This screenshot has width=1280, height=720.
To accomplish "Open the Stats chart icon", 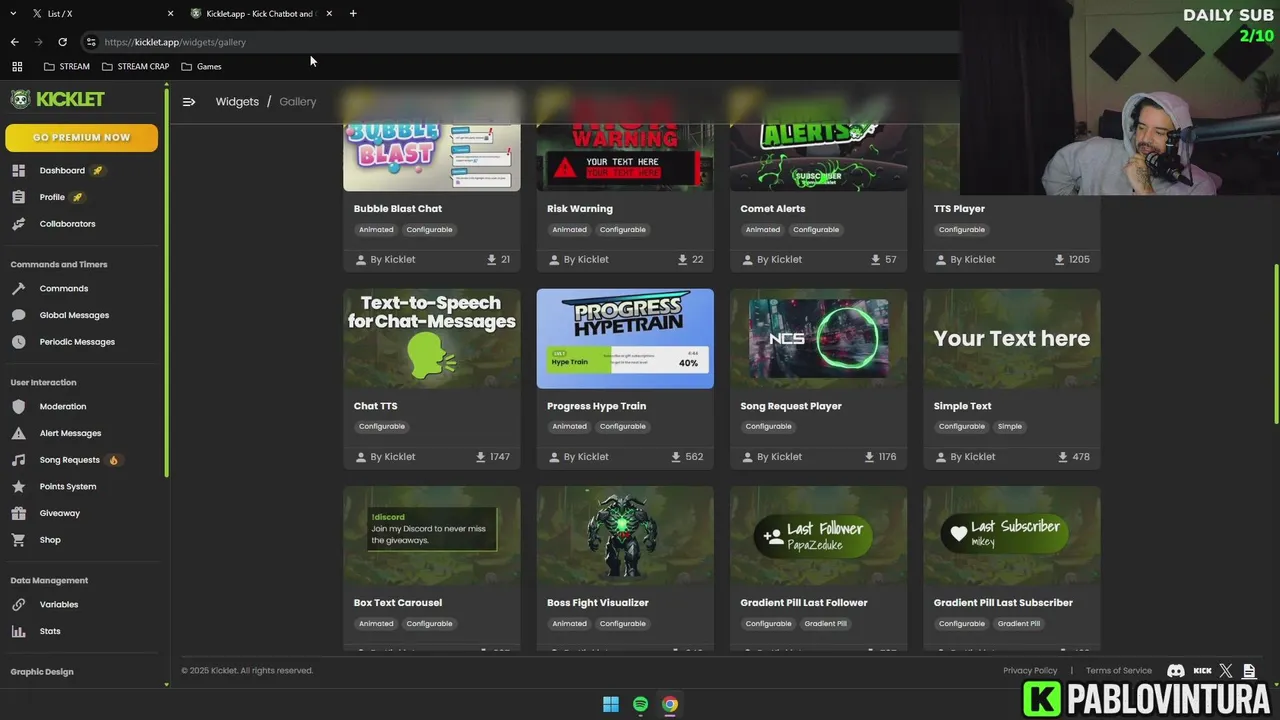I will coord(18,631).
